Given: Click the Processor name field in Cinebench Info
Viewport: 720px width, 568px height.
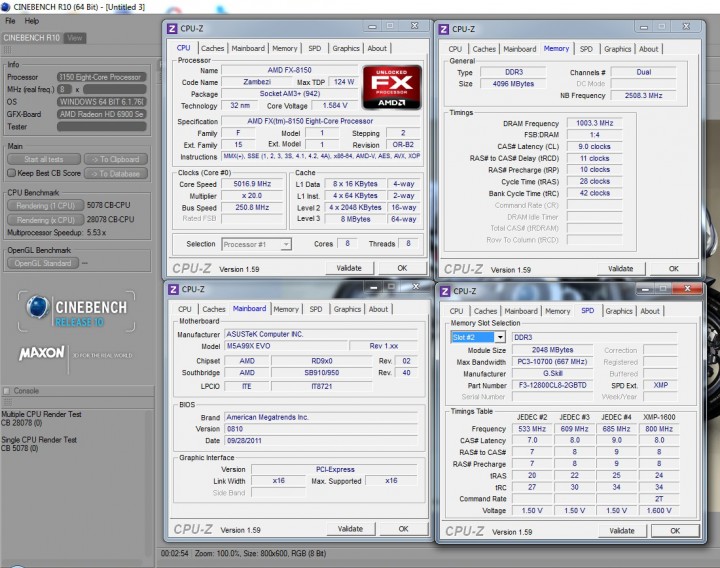Looking at the screenshot, I should (102, 77).
